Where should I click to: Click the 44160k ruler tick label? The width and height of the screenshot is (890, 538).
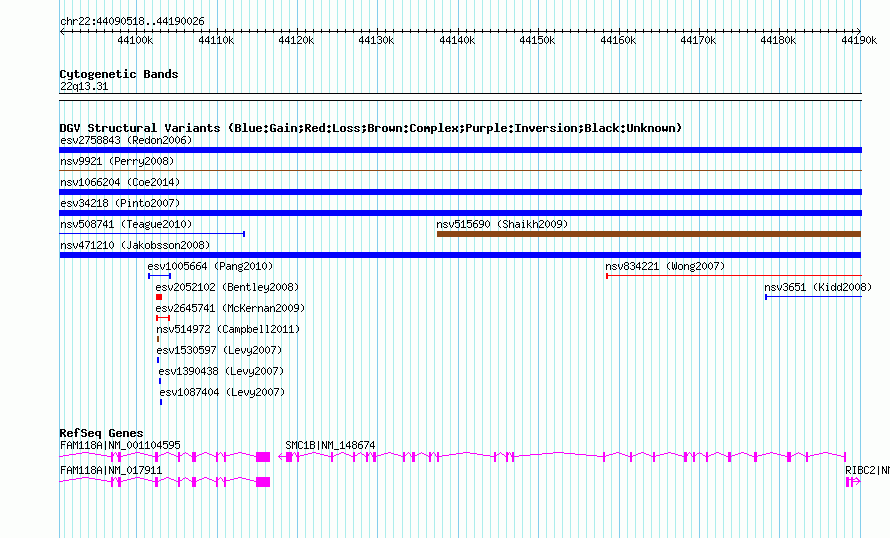point(618,40)
